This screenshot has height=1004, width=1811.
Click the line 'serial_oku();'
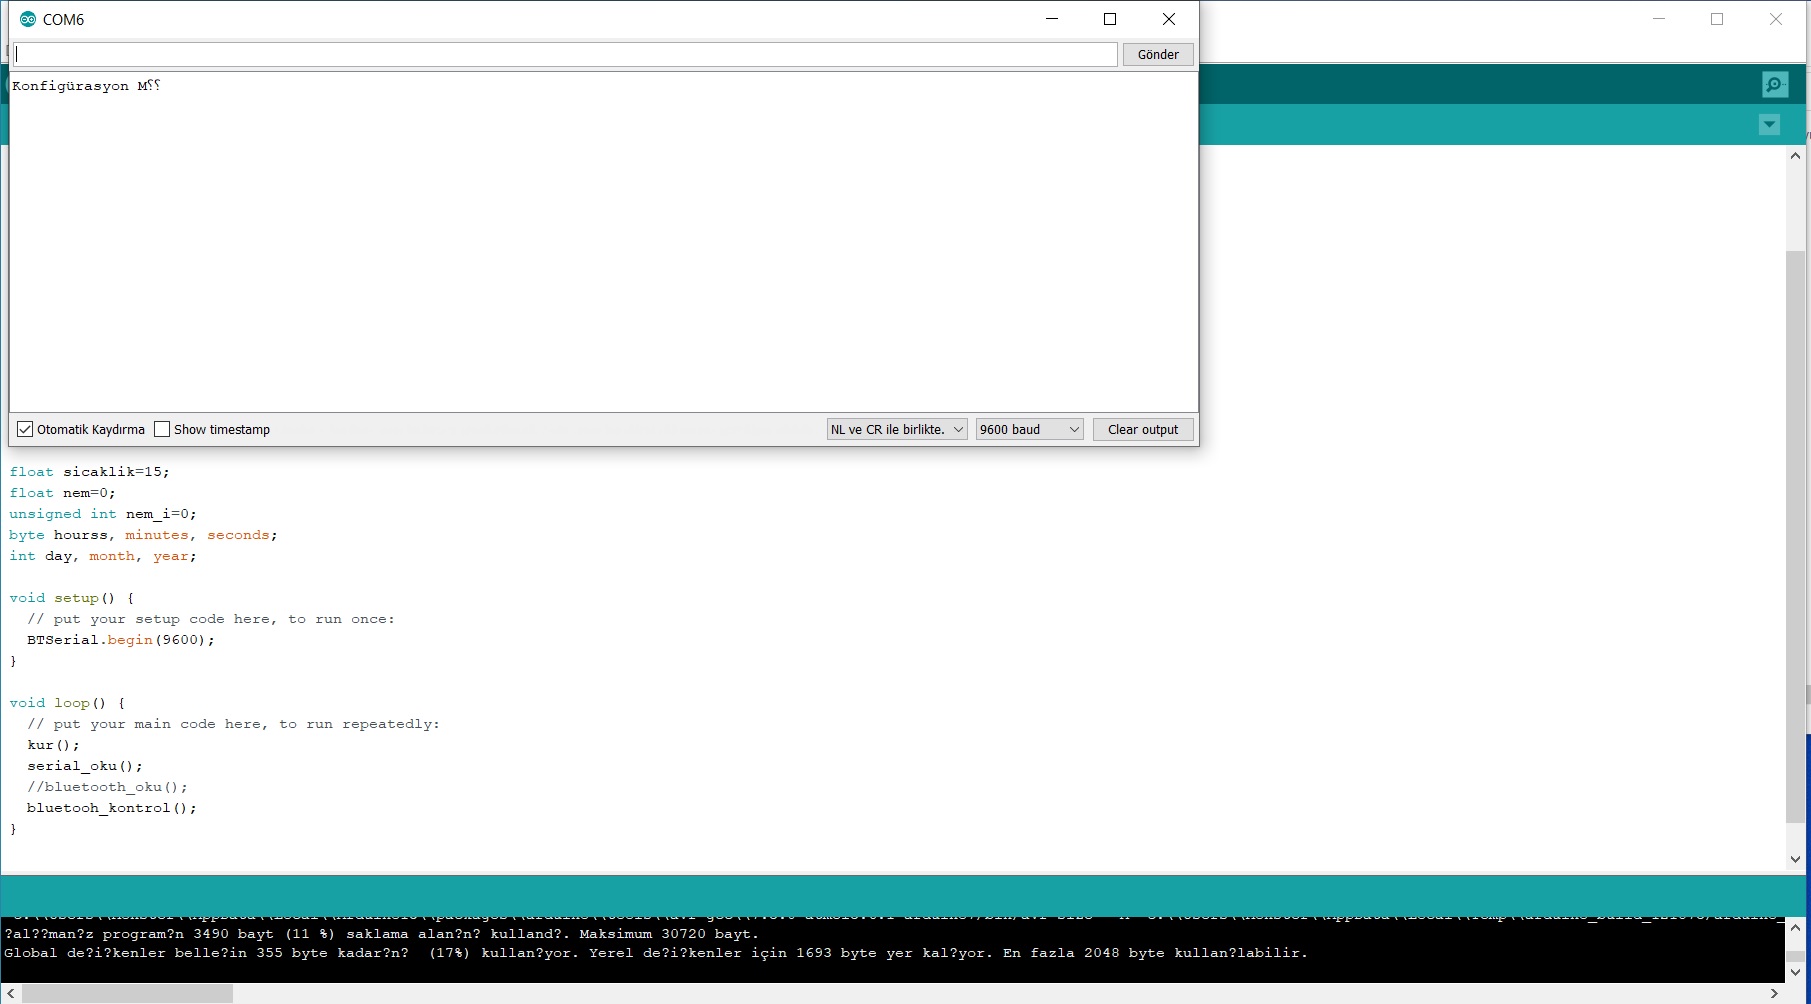pyautogui.click(x=85, y=766)
